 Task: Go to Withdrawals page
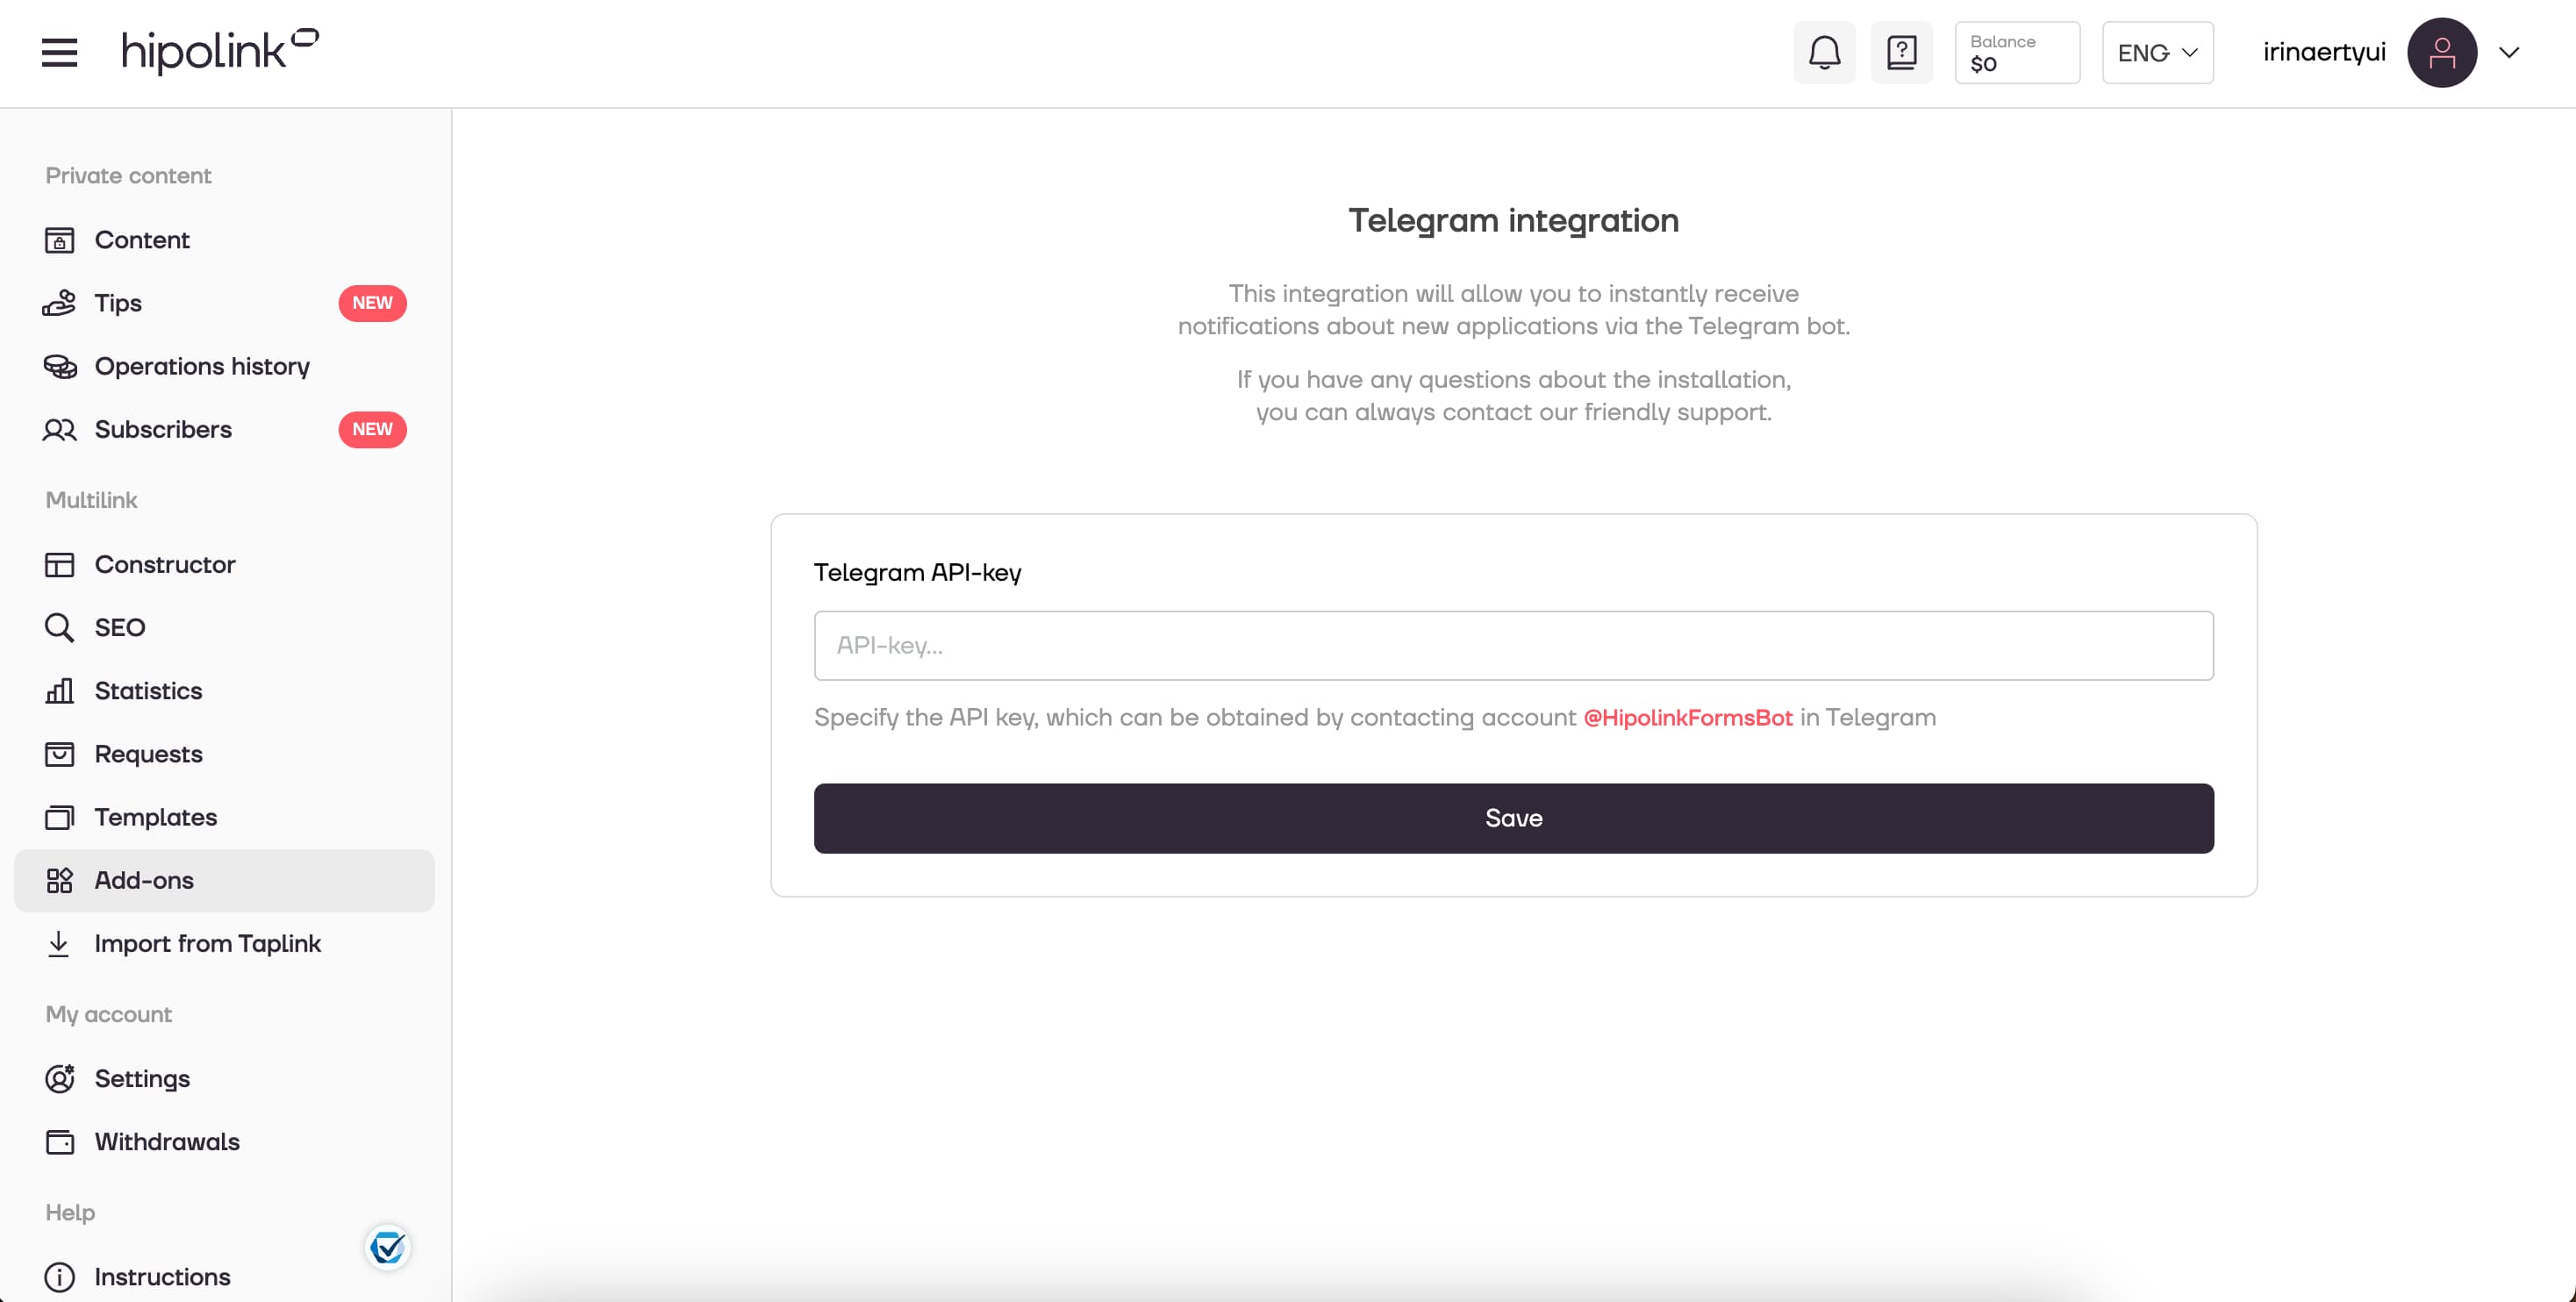tap(224, 1141)
